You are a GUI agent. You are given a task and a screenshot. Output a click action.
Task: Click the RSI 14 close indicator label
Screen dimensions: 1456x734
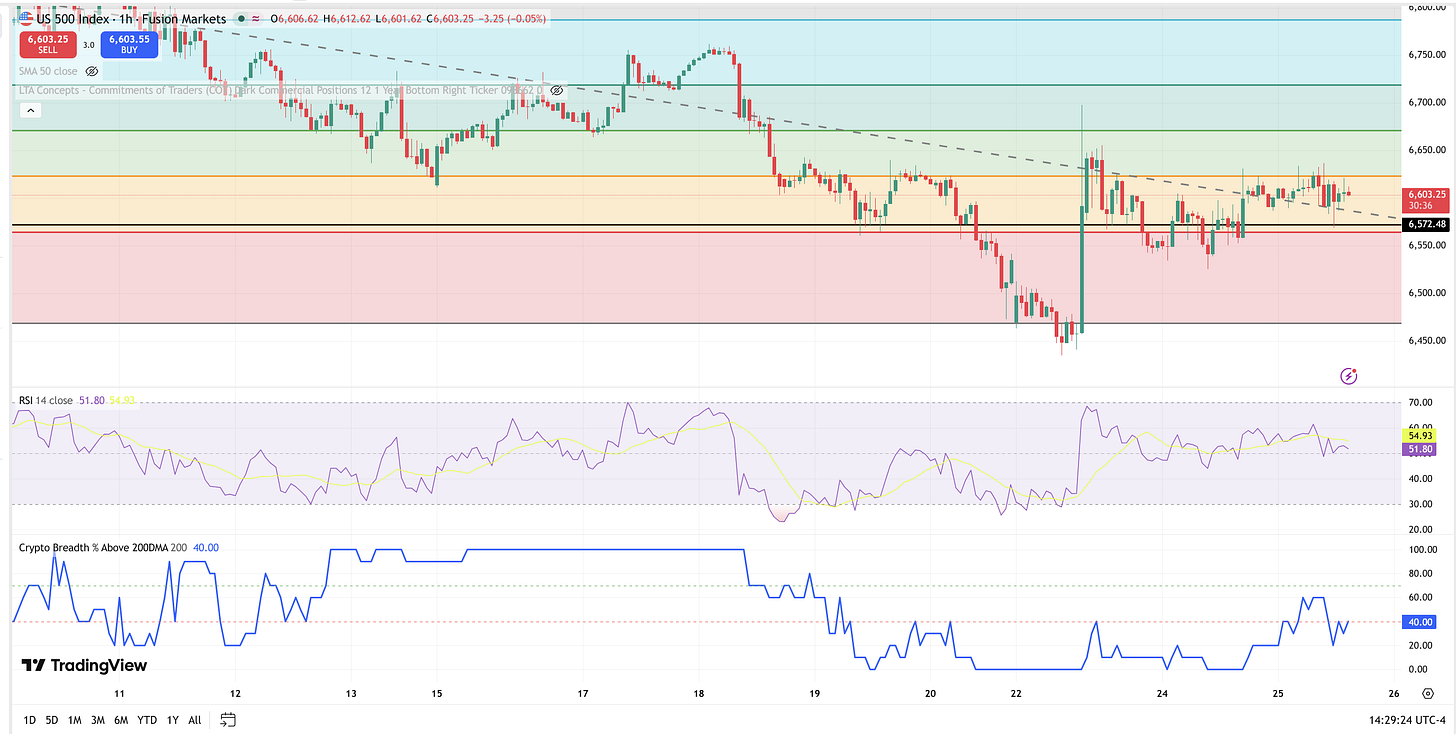click(46, 401)
